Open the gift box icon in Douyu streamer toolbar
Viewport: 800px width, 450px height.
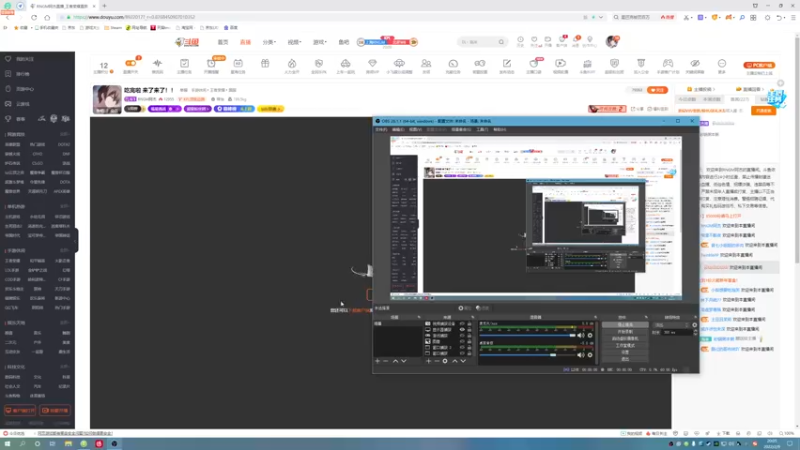265,63
